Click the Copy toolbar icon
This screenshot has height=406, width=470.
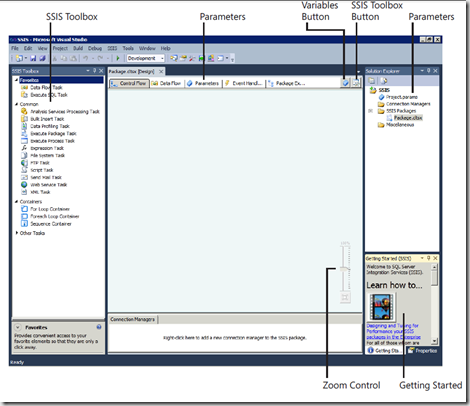[x=64, y=58]
